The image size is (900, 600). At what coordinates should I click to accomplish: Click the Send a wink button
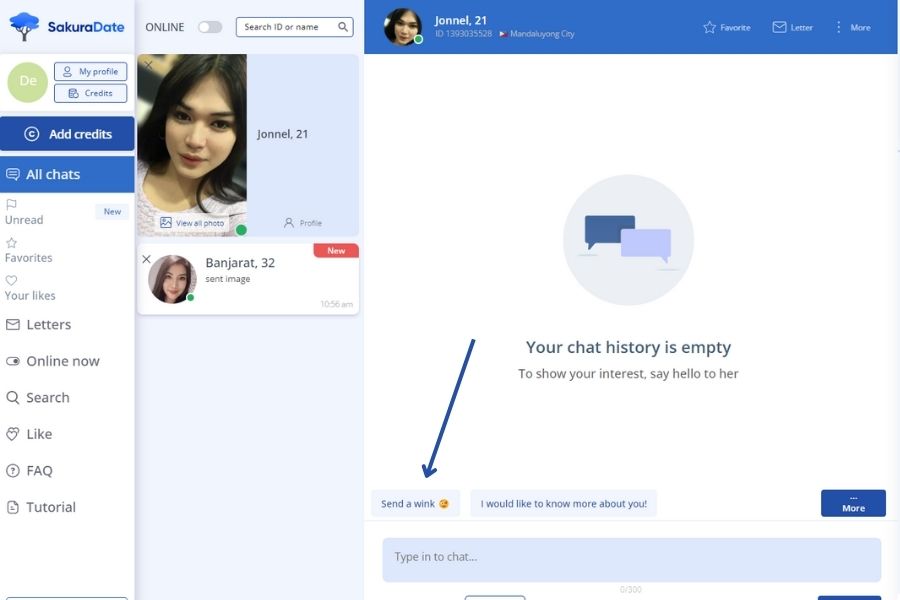pyautogui.click(x=415, y=504)
